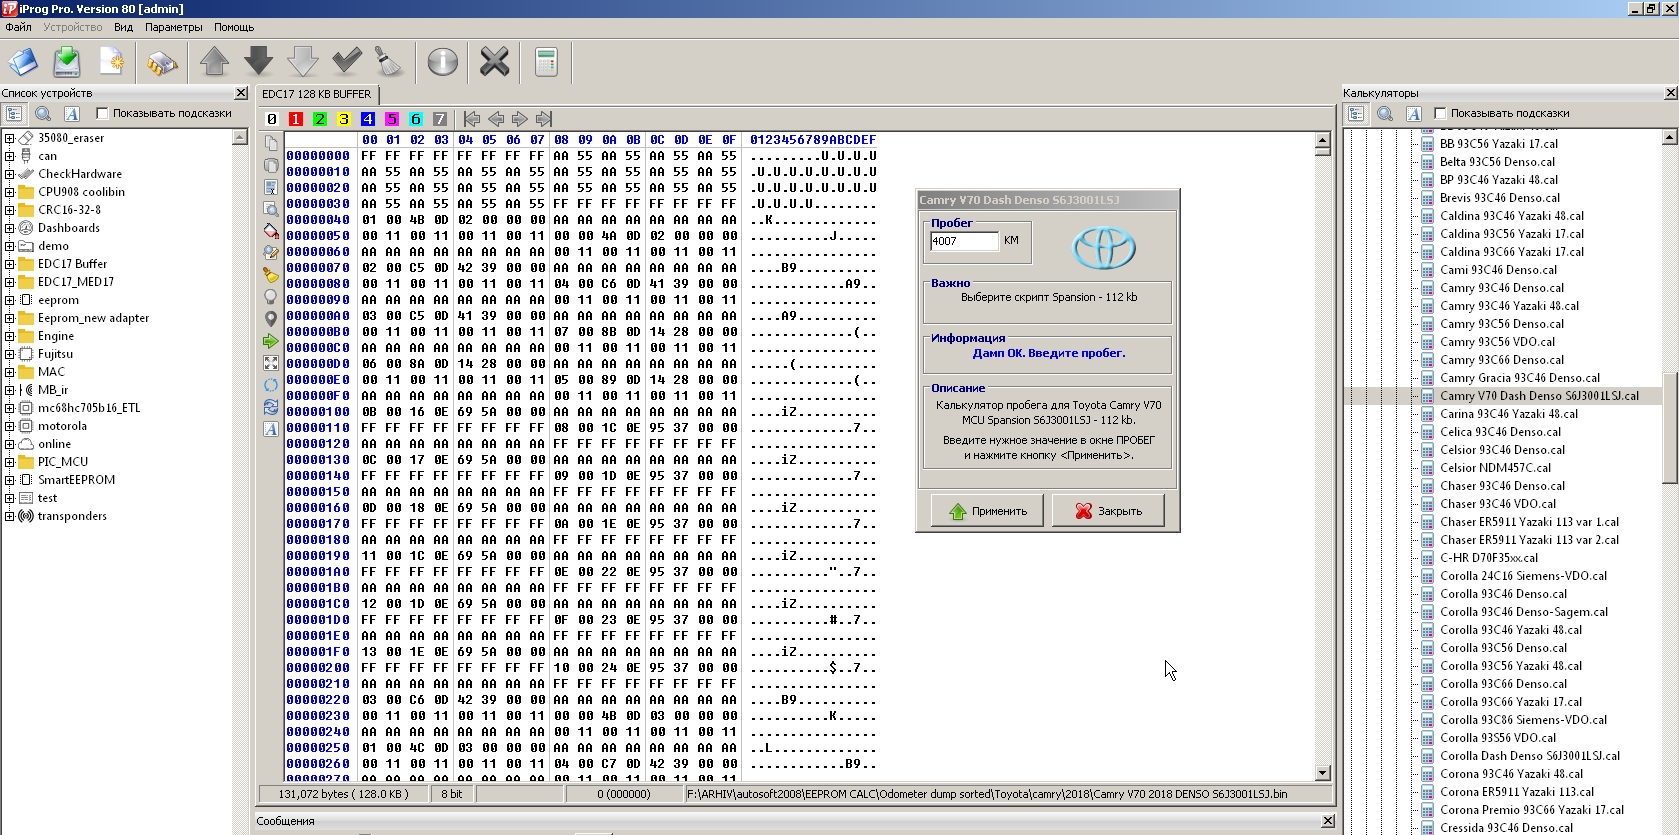Click hex editor scrollbar down arrow
Screen dimensions: 1679x835
click(1323, 772)
